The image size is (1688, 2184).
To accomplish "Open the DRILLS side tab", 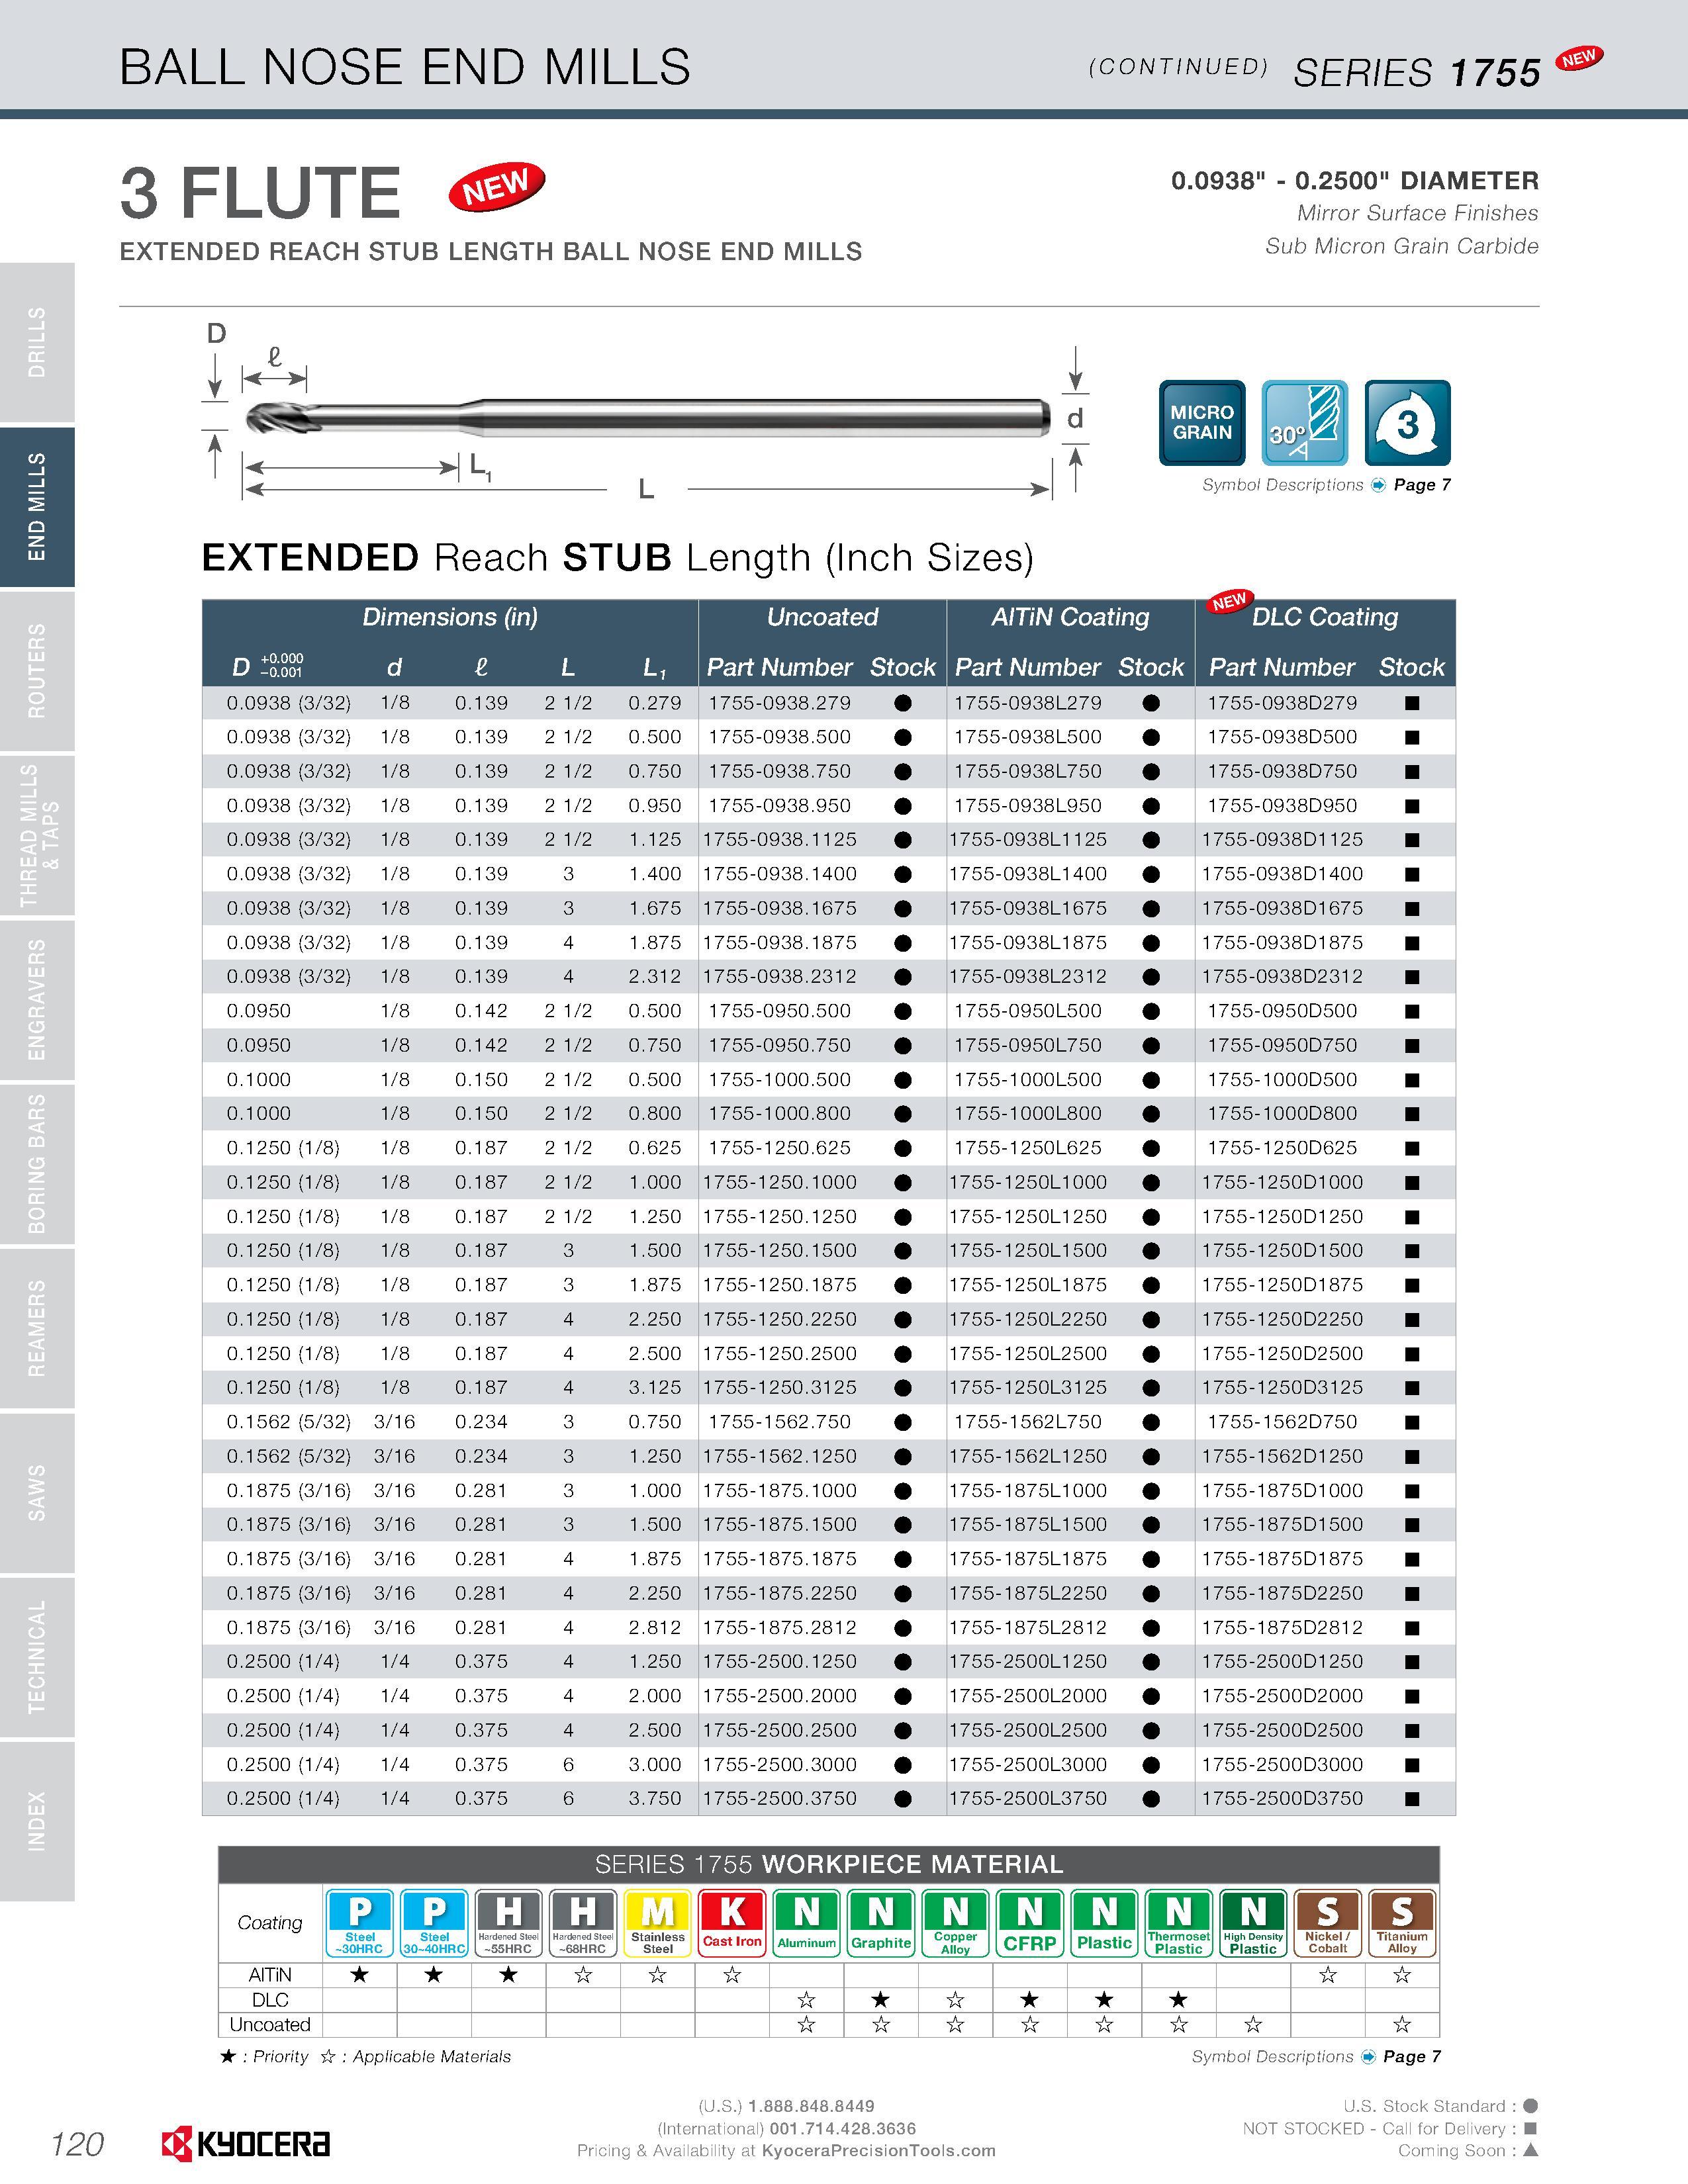I will point(37,342).
